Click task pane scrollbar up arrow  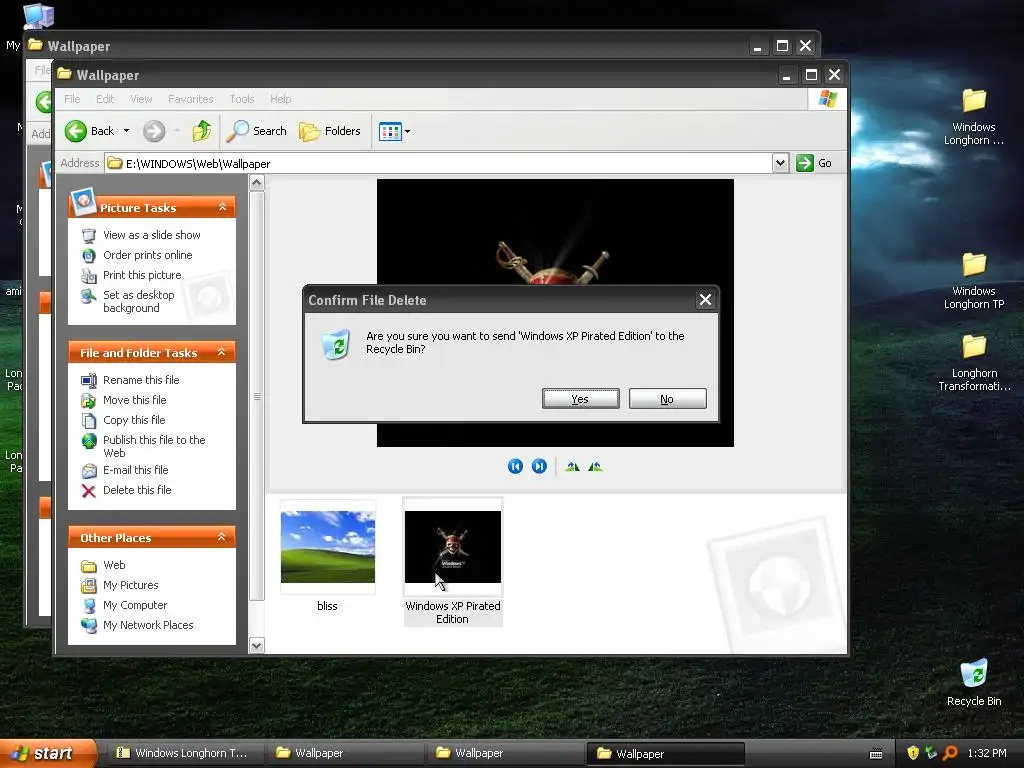[257, 183]
